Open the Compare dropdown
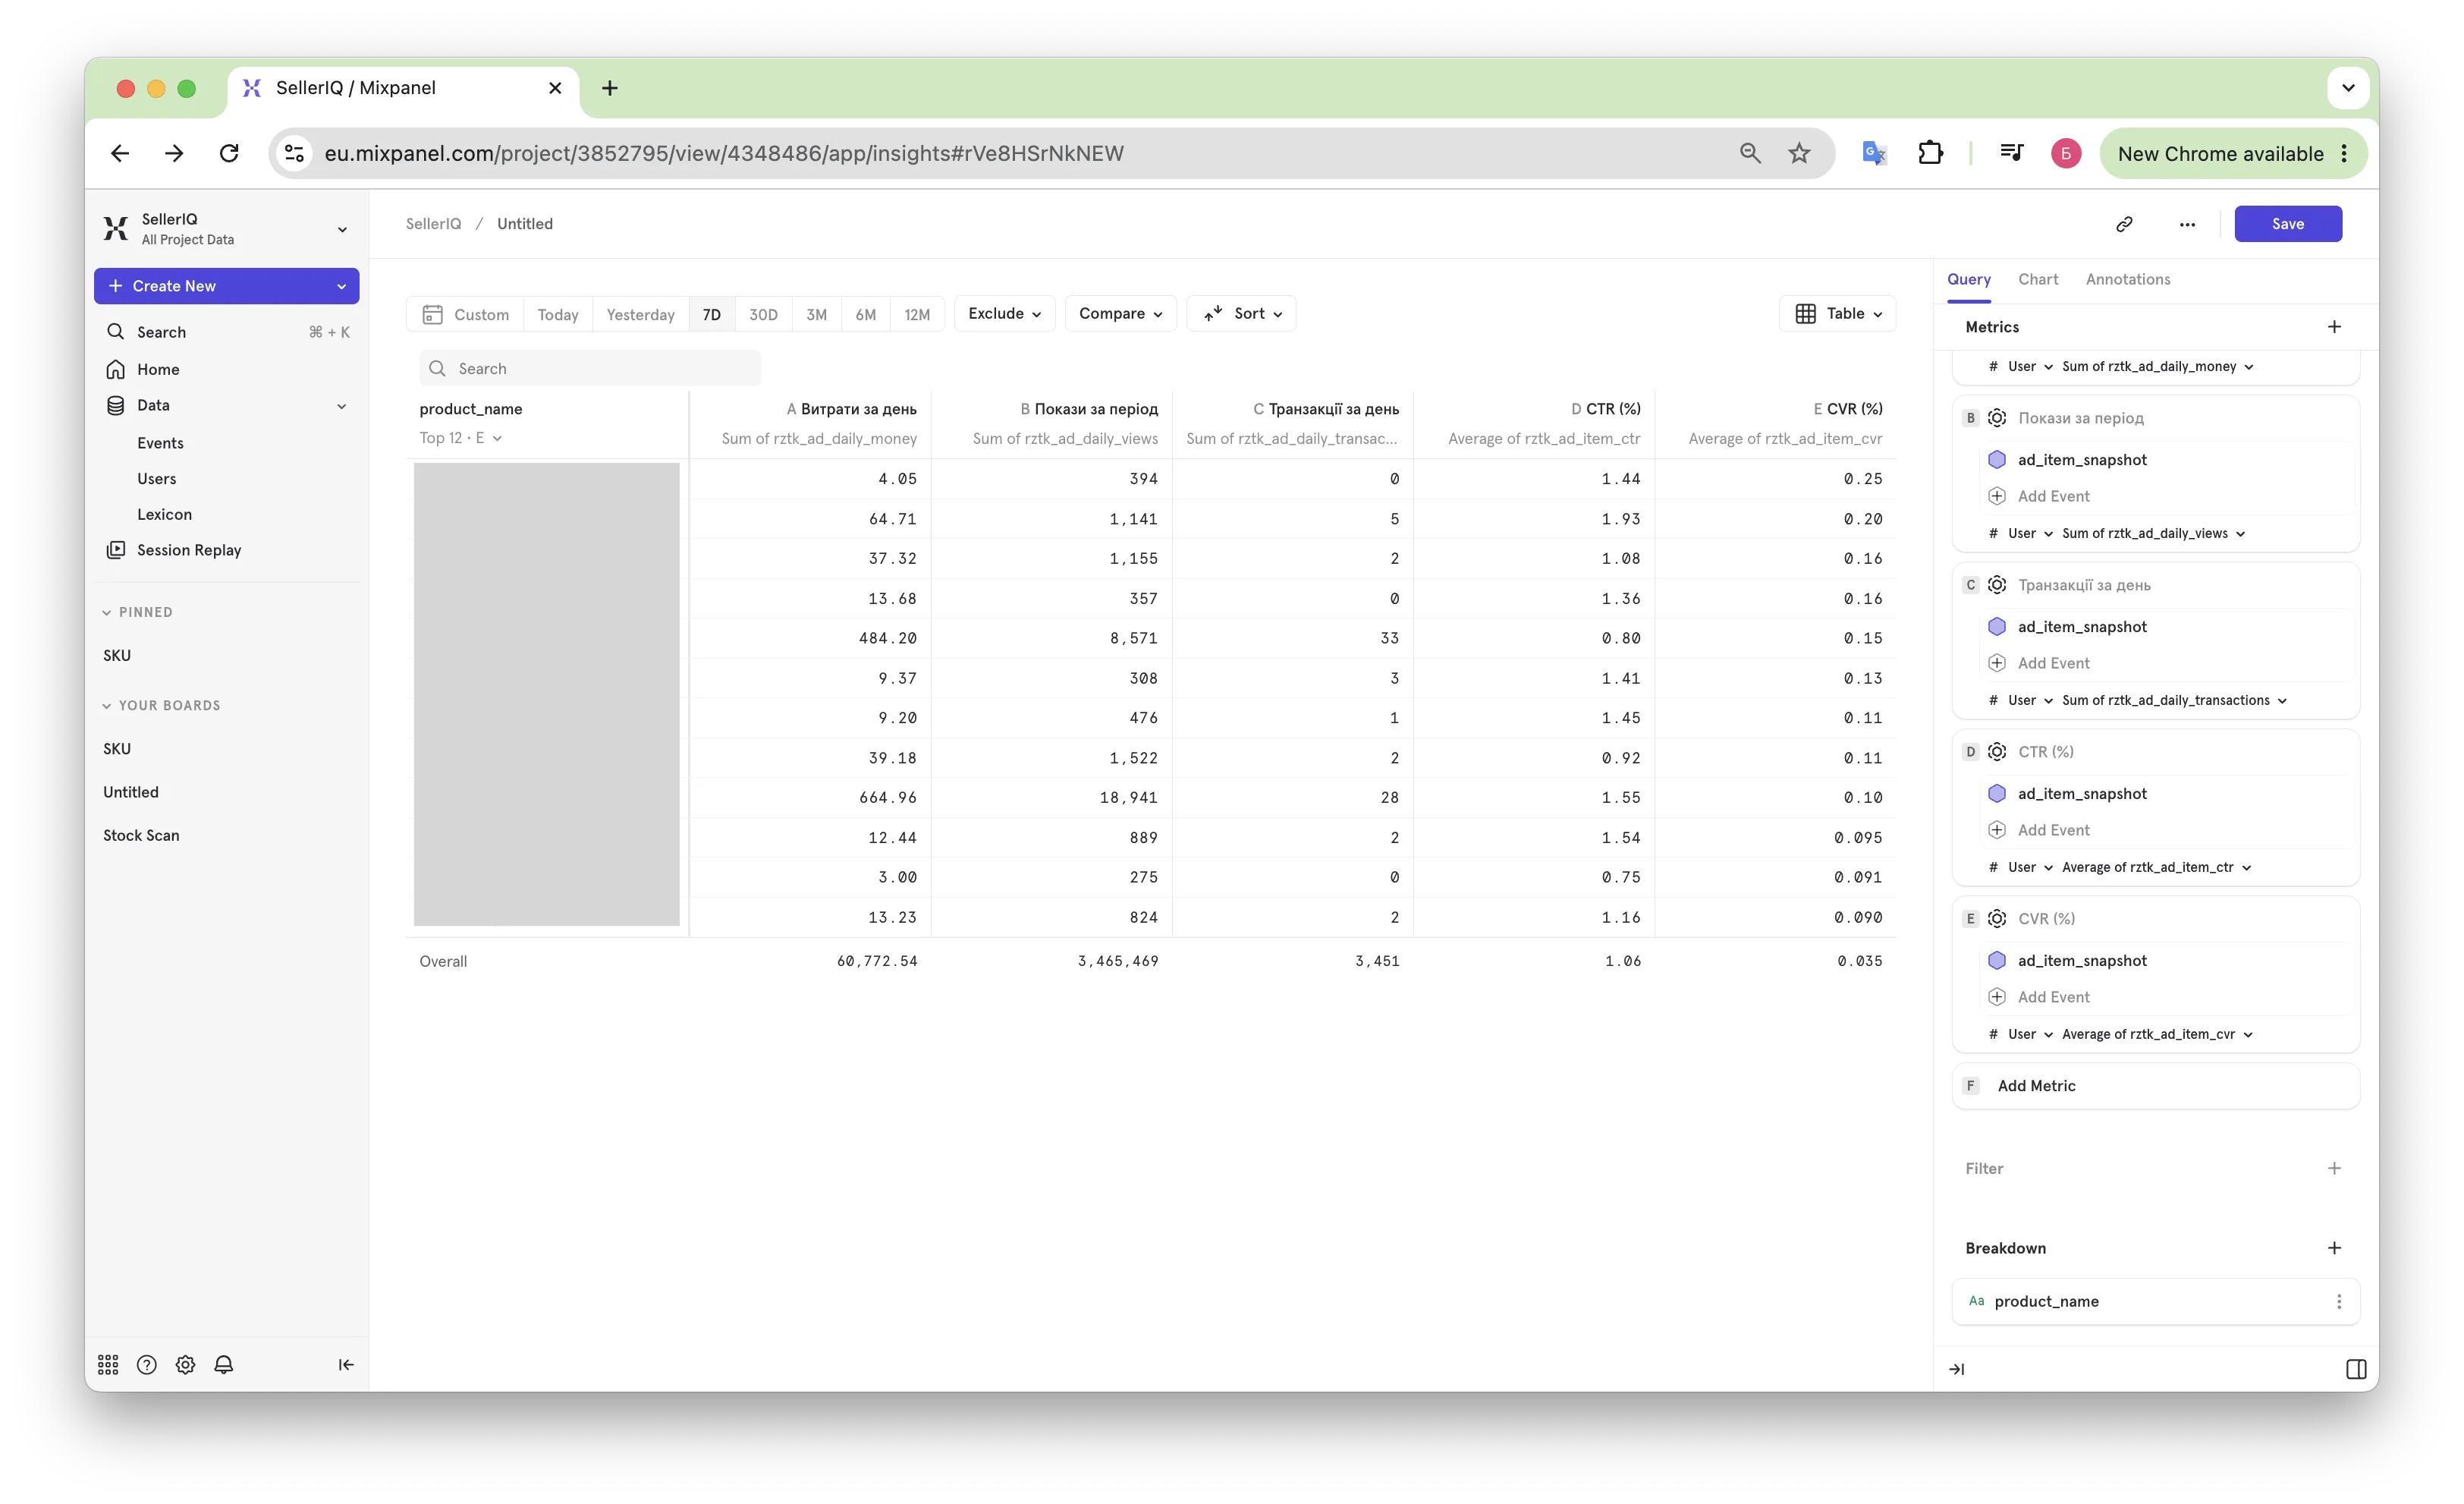The image size is (2464, 1504). coord(1121,313)
